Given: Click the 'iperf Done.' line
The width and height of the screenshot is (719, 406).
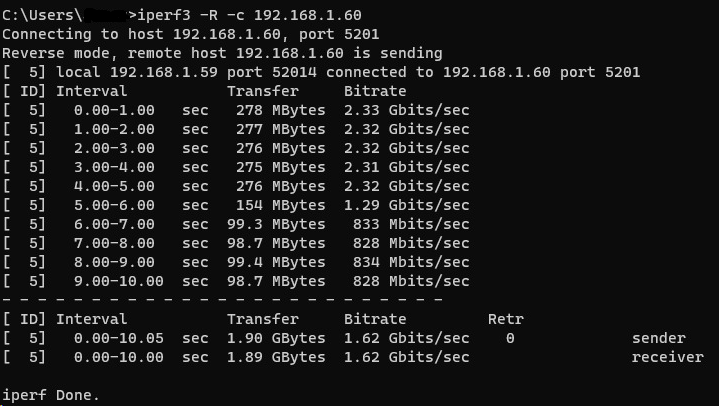Looking at the screenshot, I should point(50,395).
